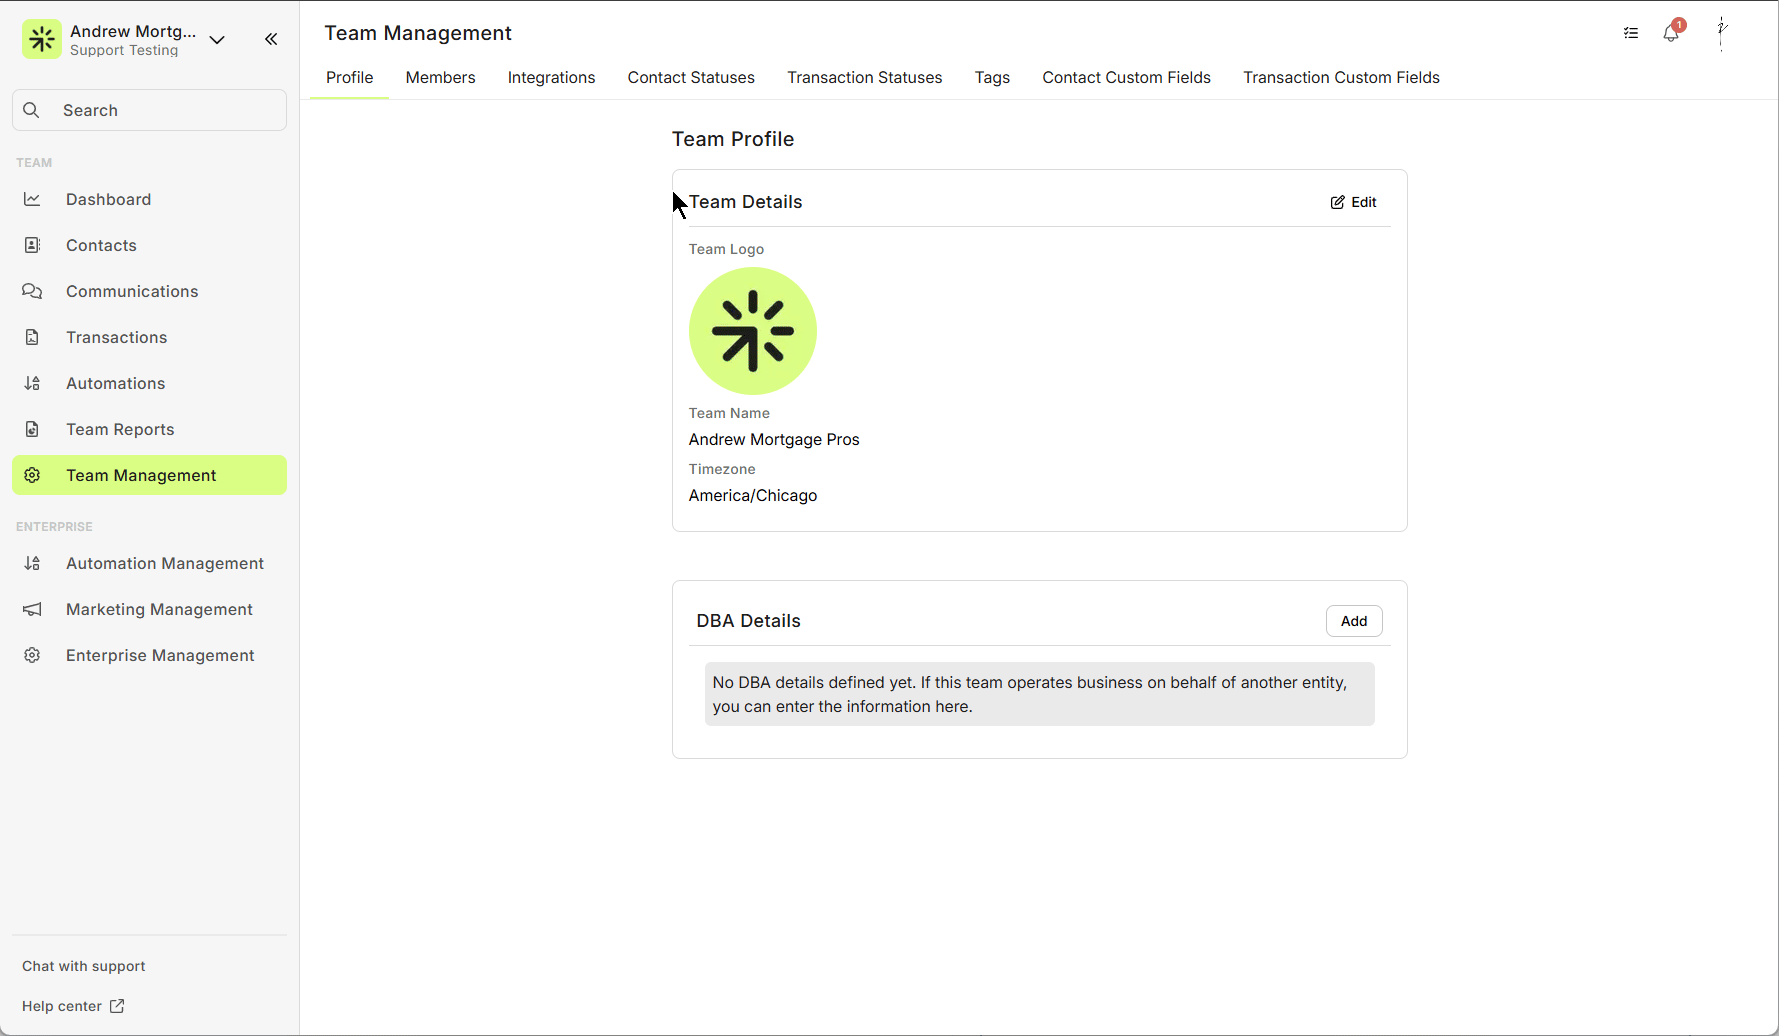Click the Communications chat bubble icon
Viewport: 1779px width, 1036px height.
pos(32,291)
